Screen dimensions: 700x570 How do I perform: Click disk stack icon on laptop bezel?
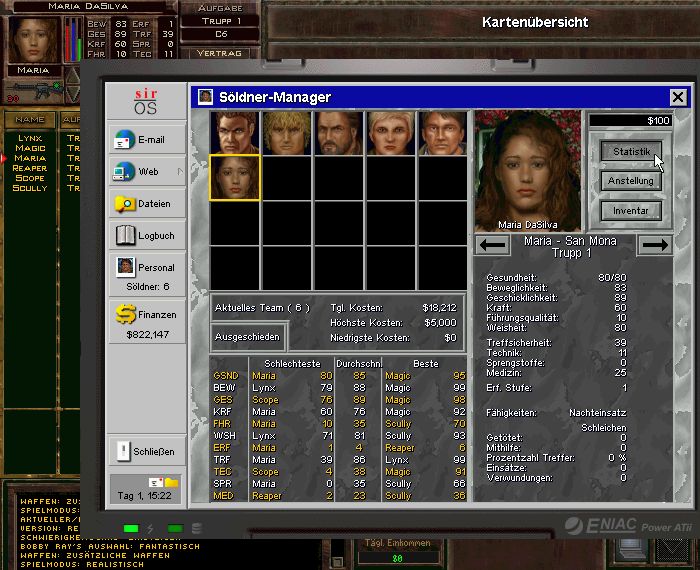coord(197,528)
